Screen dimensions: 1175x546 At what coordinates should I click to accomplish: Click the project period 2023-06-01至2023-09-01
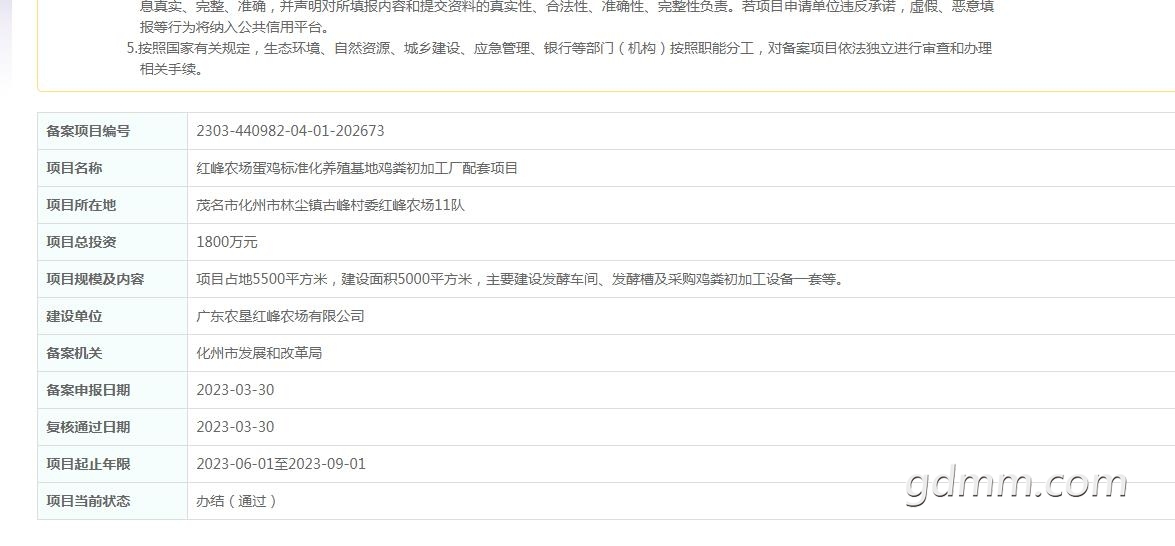(281, 464)
